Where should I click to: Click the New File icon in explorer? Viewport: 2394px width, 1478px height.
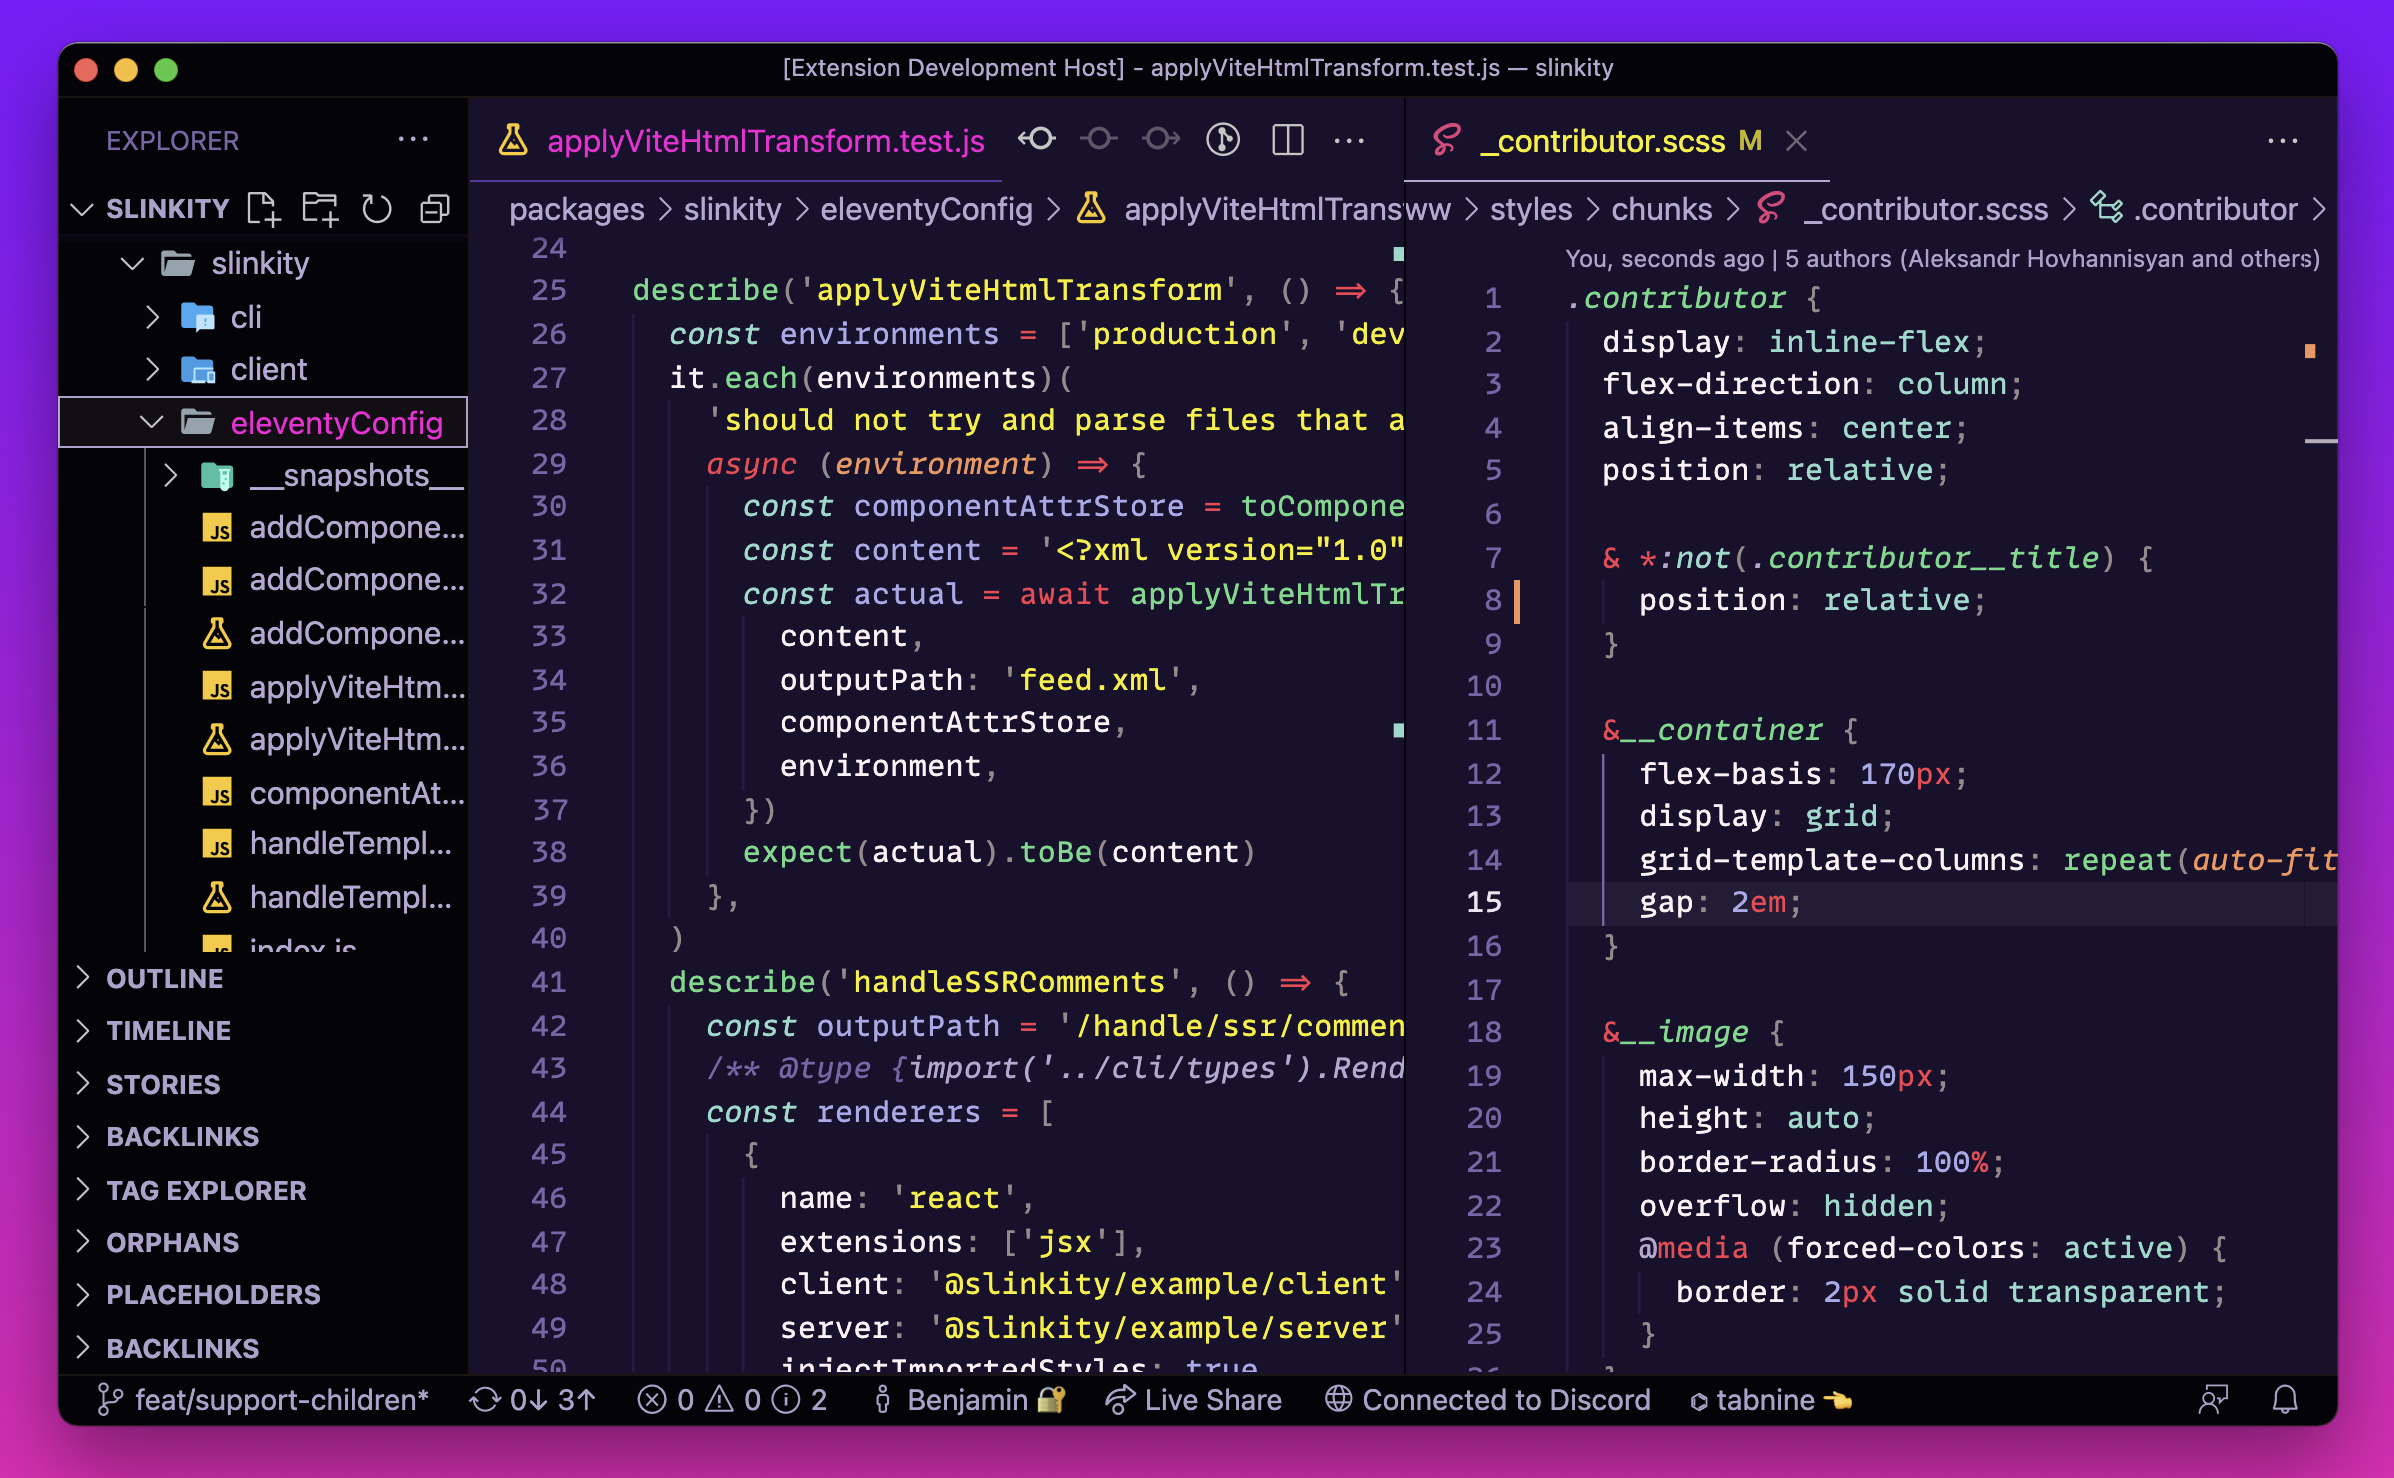click(263, 209)
